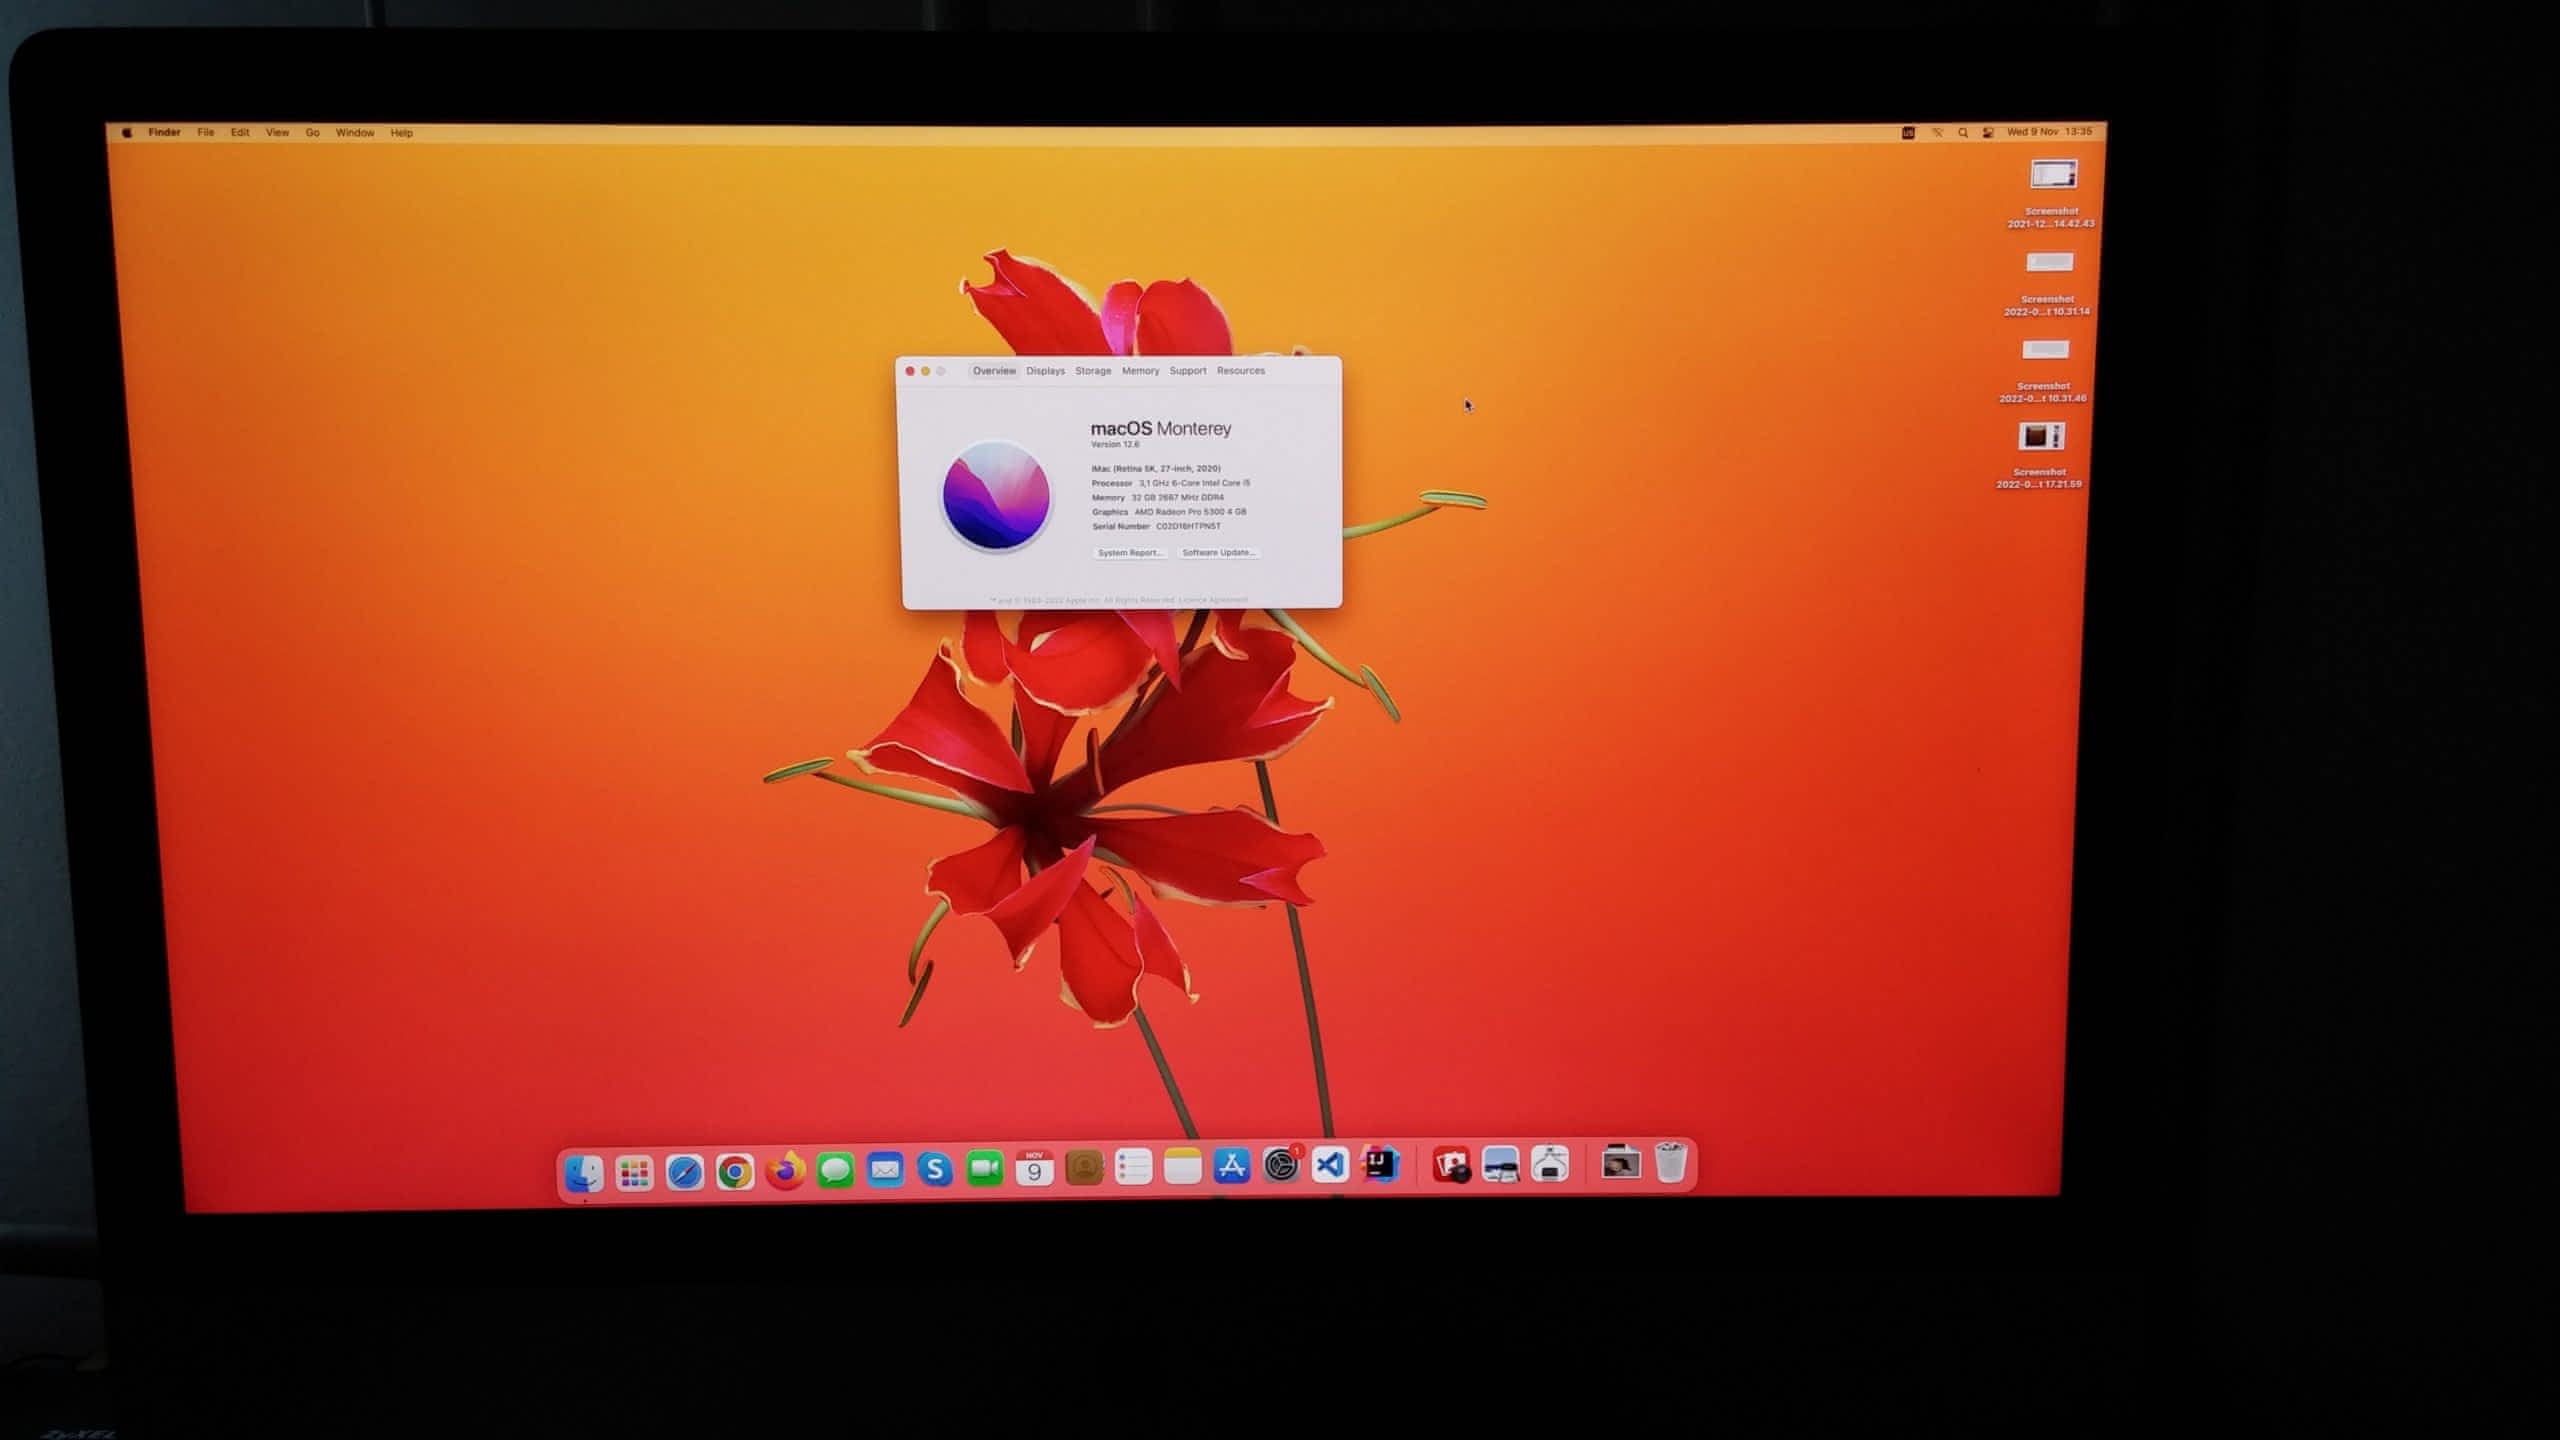
Task: Open Firefox browser in dock
Action: tap(786, 1170)
